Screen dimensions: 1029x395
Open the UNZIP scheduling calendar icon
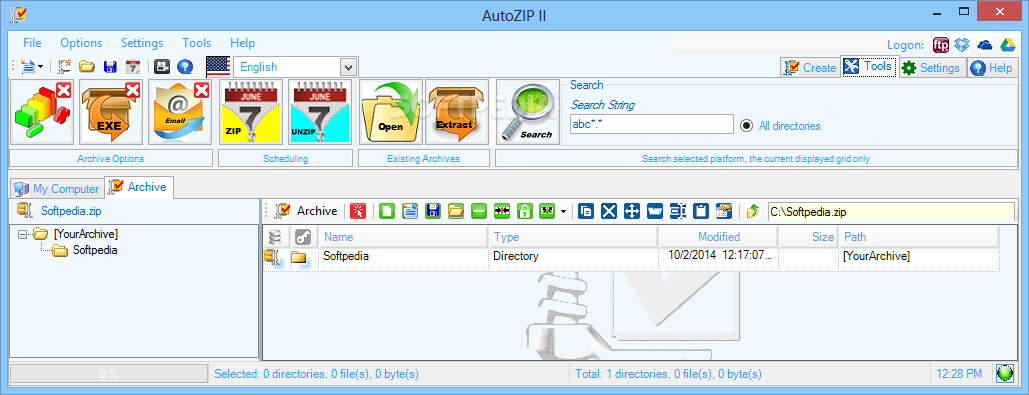point(320,112)
